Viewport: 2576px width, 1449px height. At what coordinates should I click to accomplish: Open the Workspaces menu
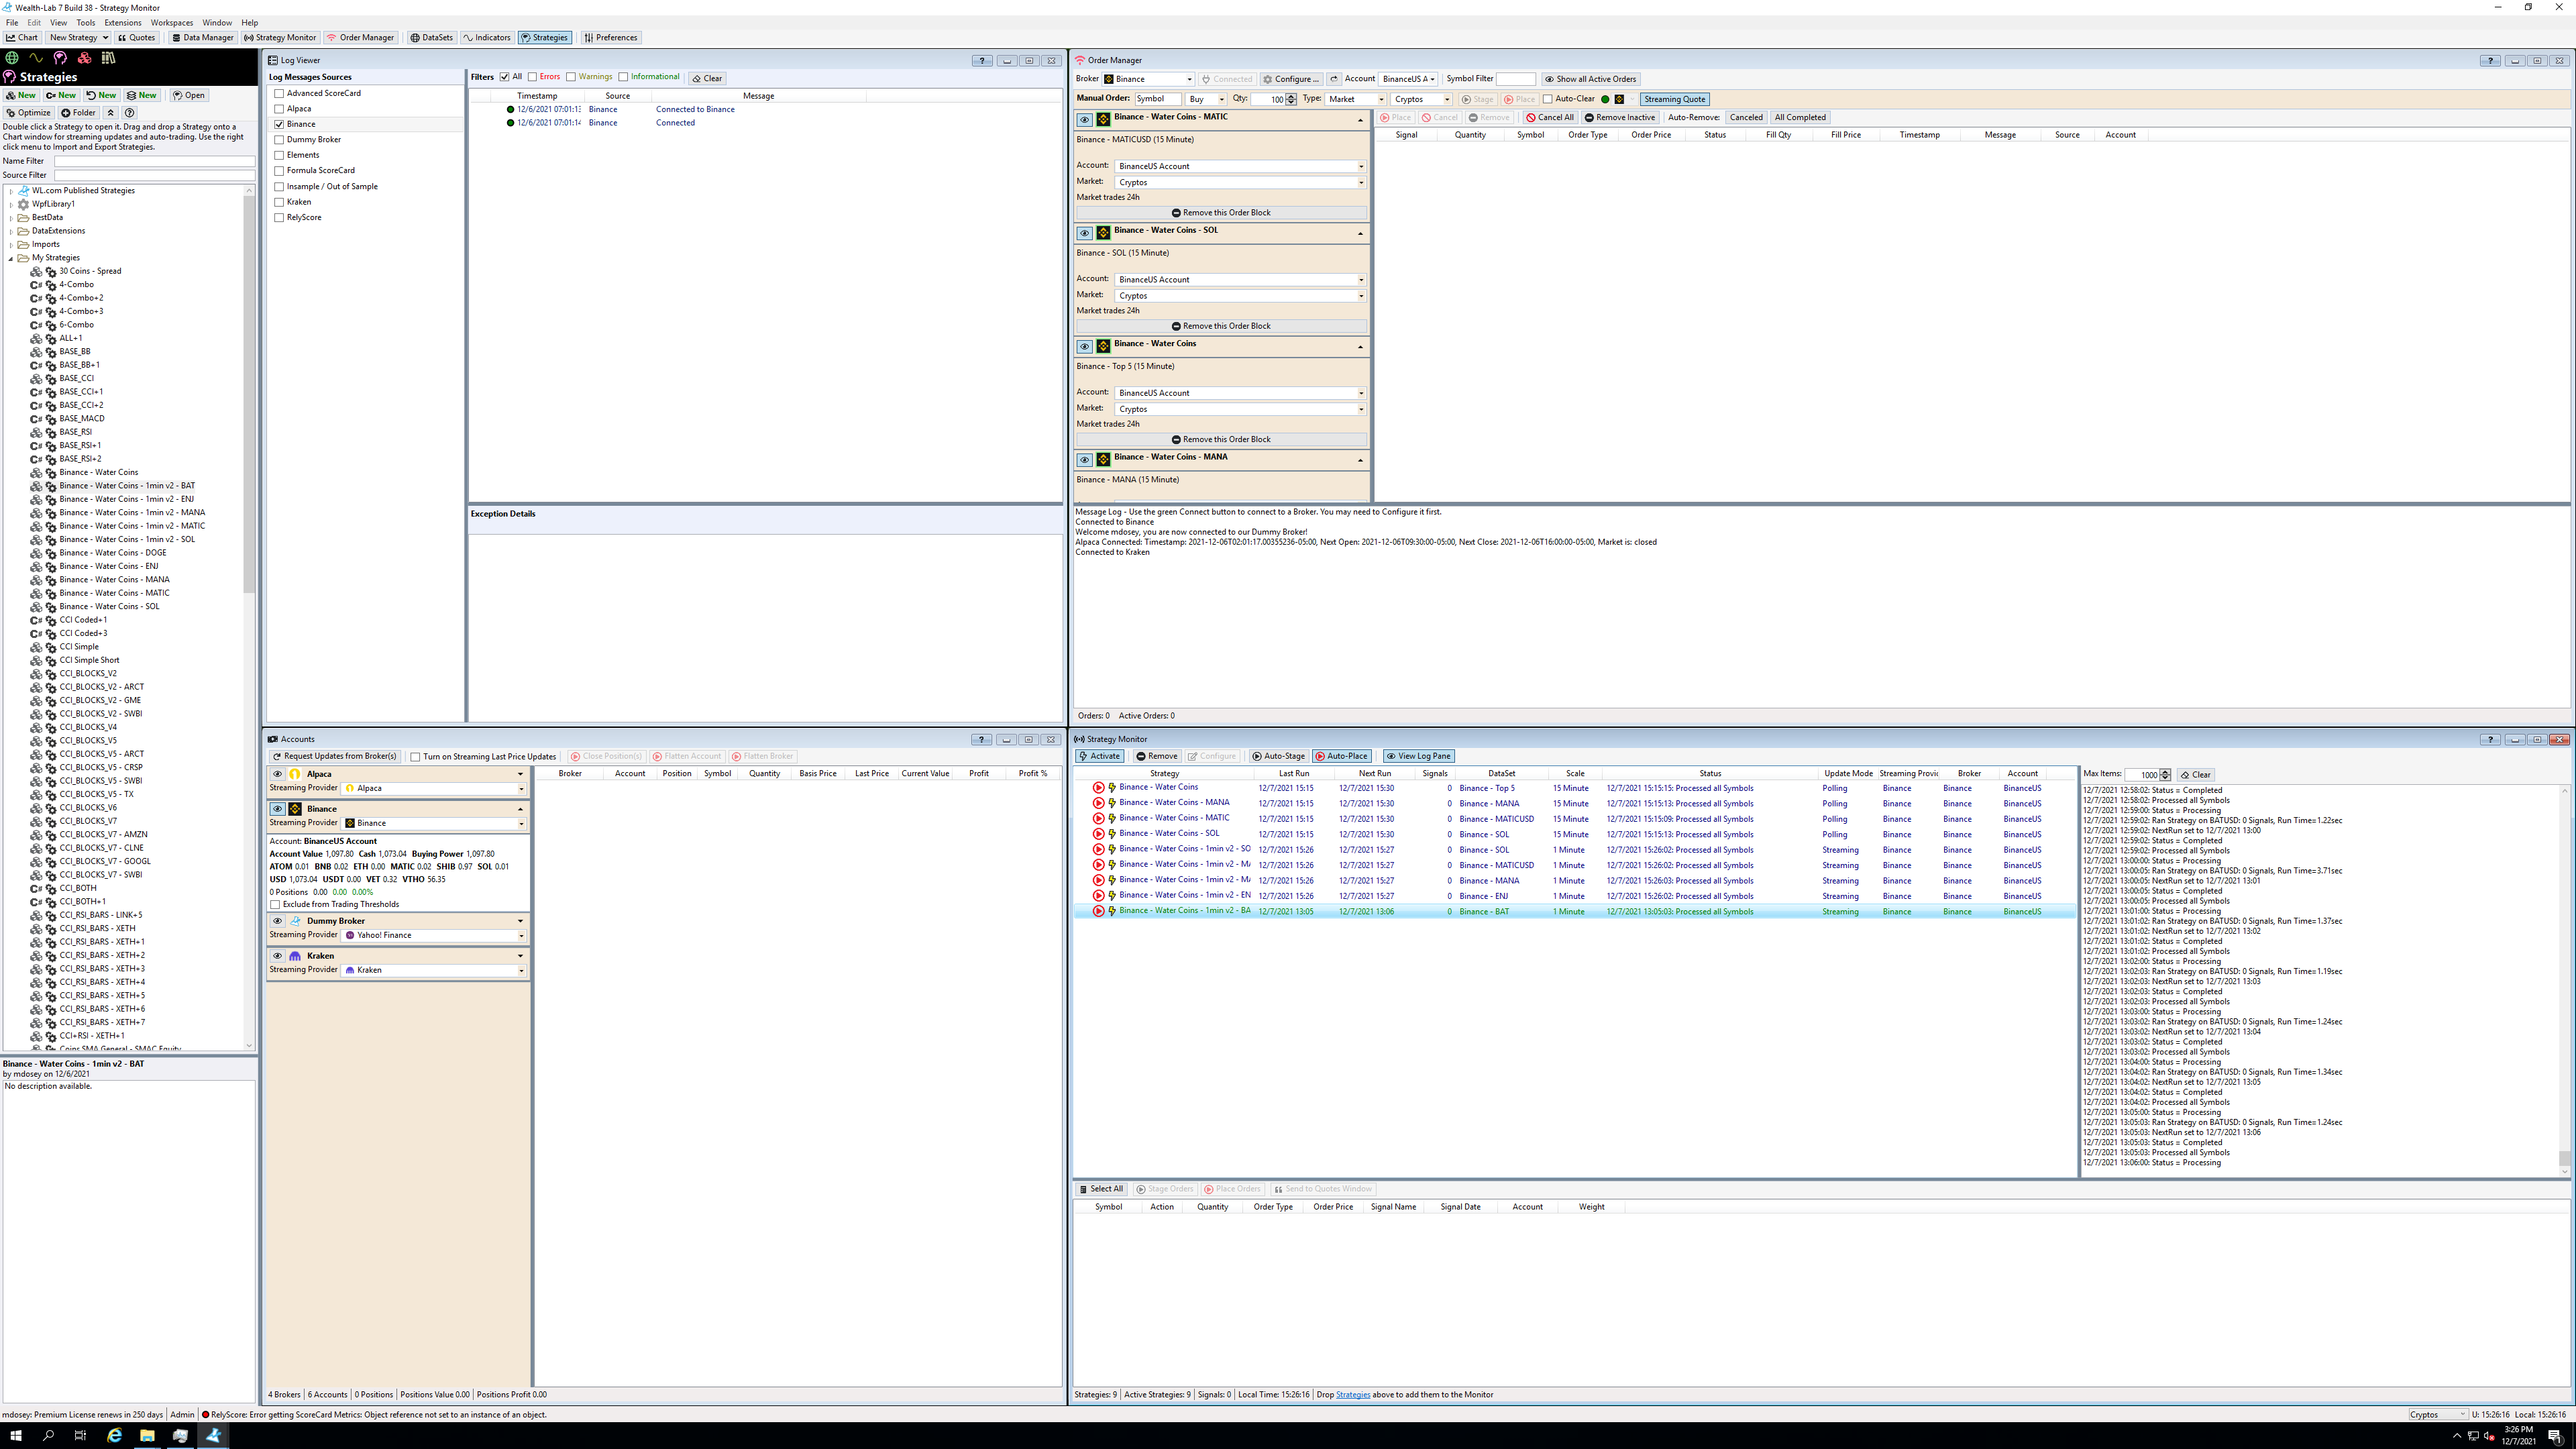(x=171, y=22)
